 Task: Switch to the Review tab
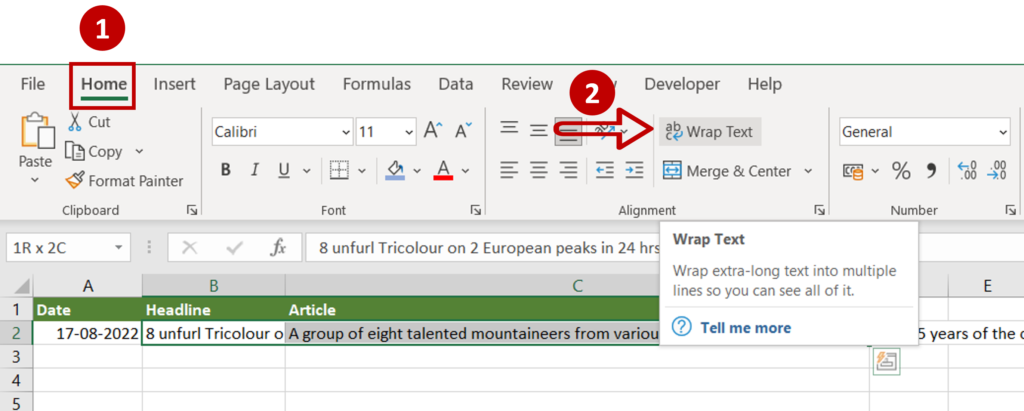coord(527,84)
